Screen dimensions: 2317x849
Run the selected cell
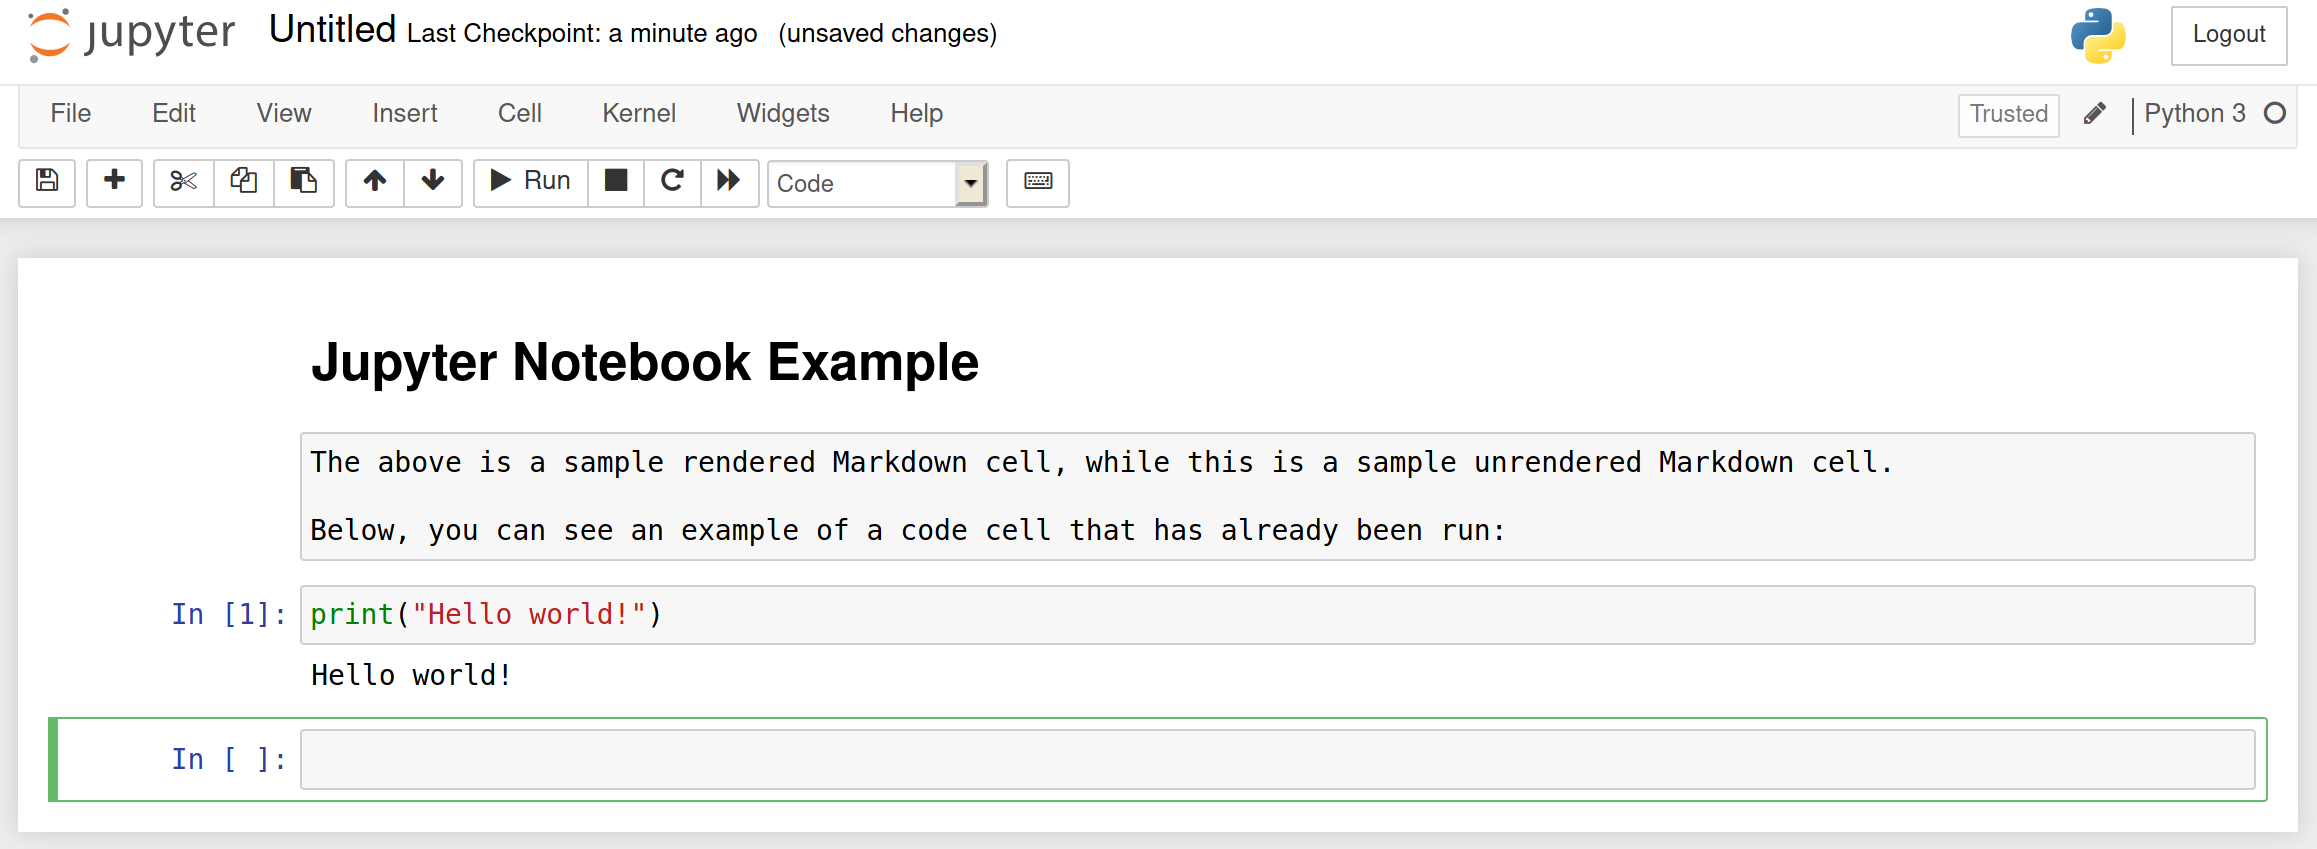(x=529, y=181)
